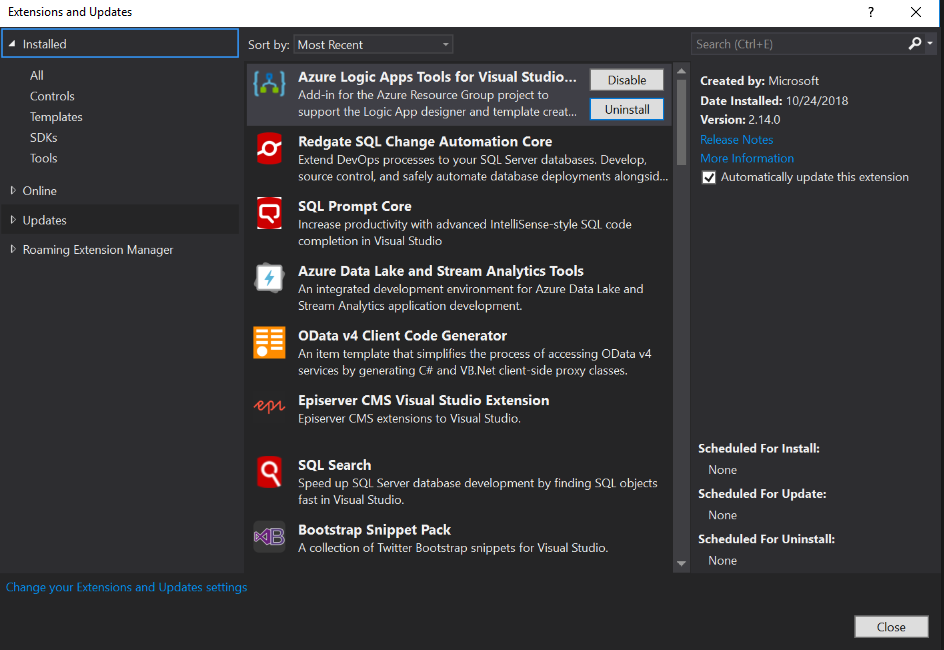Click the Redgate SQL Change Automation Core icon
The width and height of the screenshot is (944, 650).
(269, 148)
